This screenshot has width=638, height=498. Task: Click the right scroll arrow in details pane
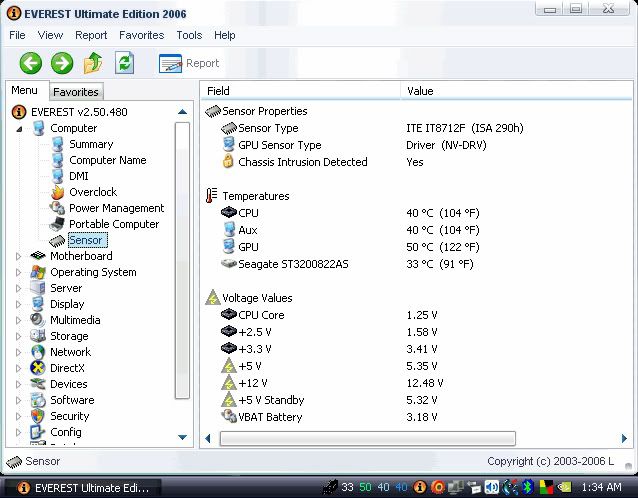624,438
